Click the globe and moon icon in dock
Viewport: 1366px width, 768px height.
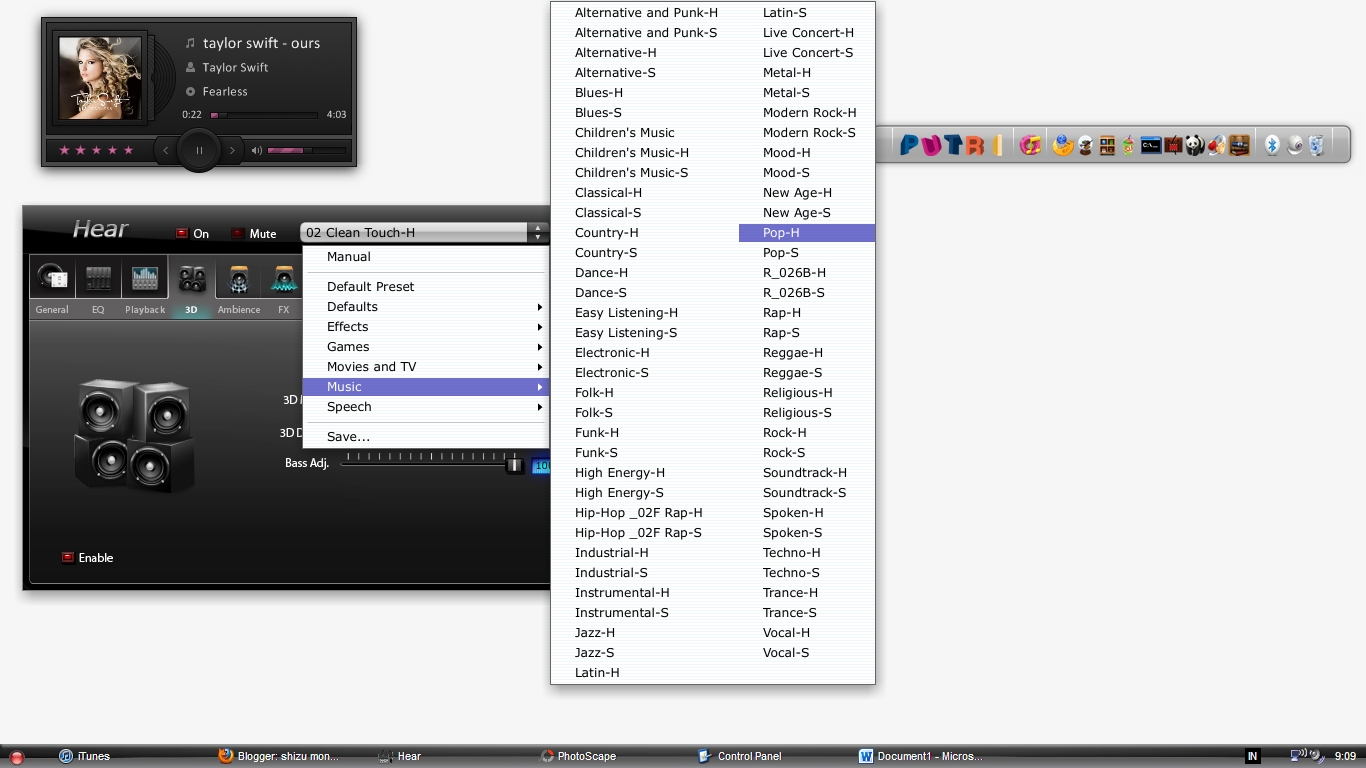[x=1063, y=146]
